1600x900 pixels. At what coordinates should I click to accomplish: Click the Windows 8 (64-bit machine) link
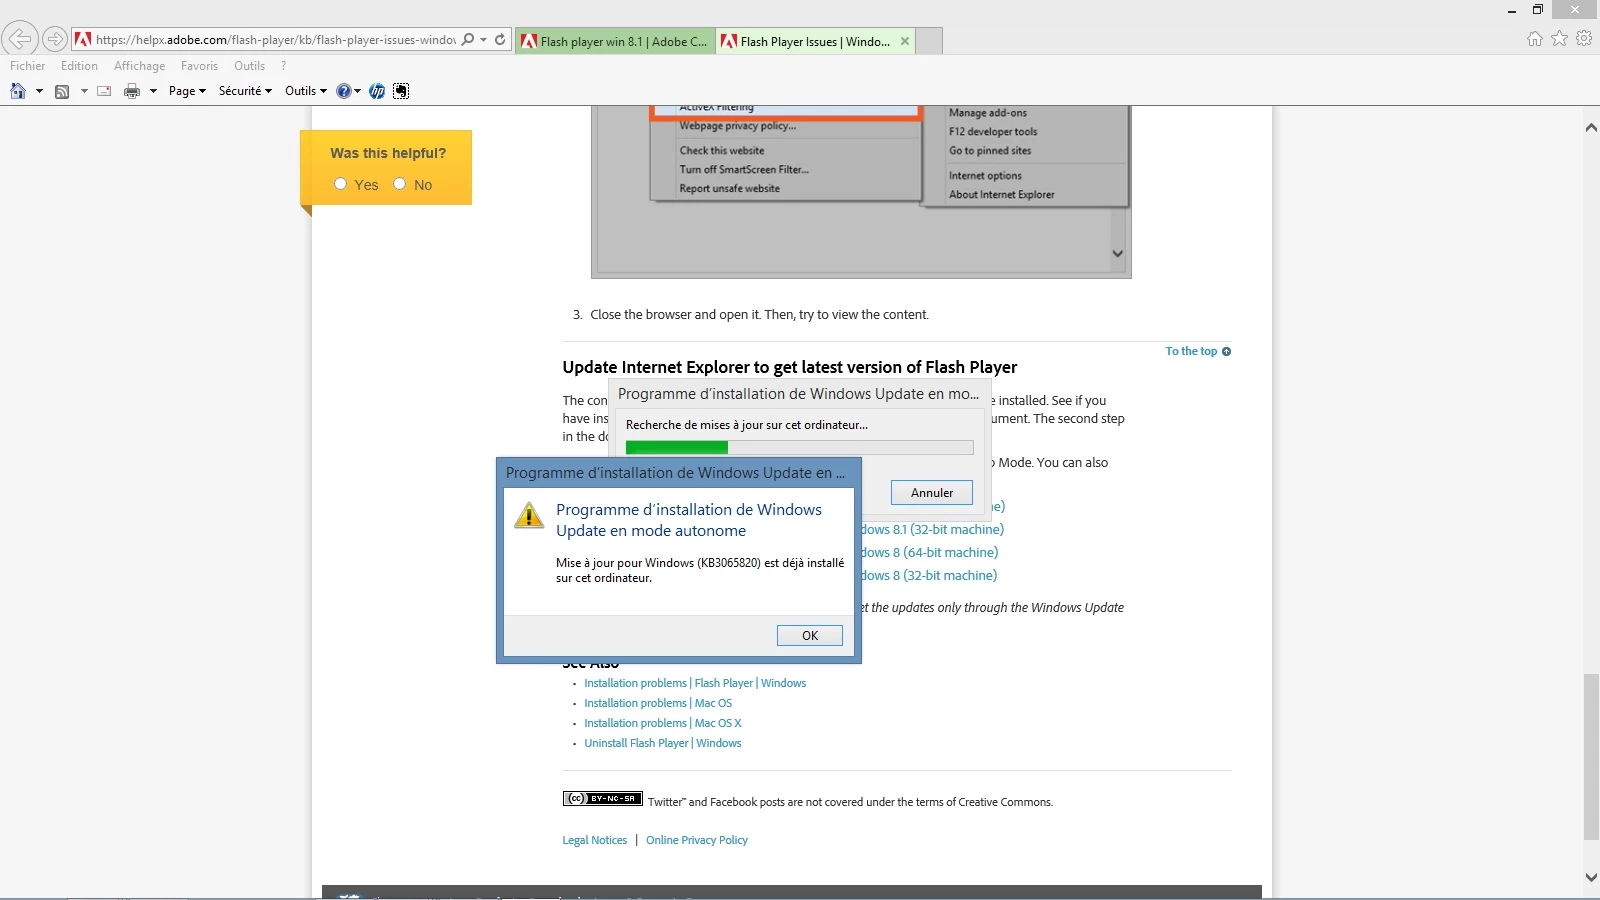[930, 552]
